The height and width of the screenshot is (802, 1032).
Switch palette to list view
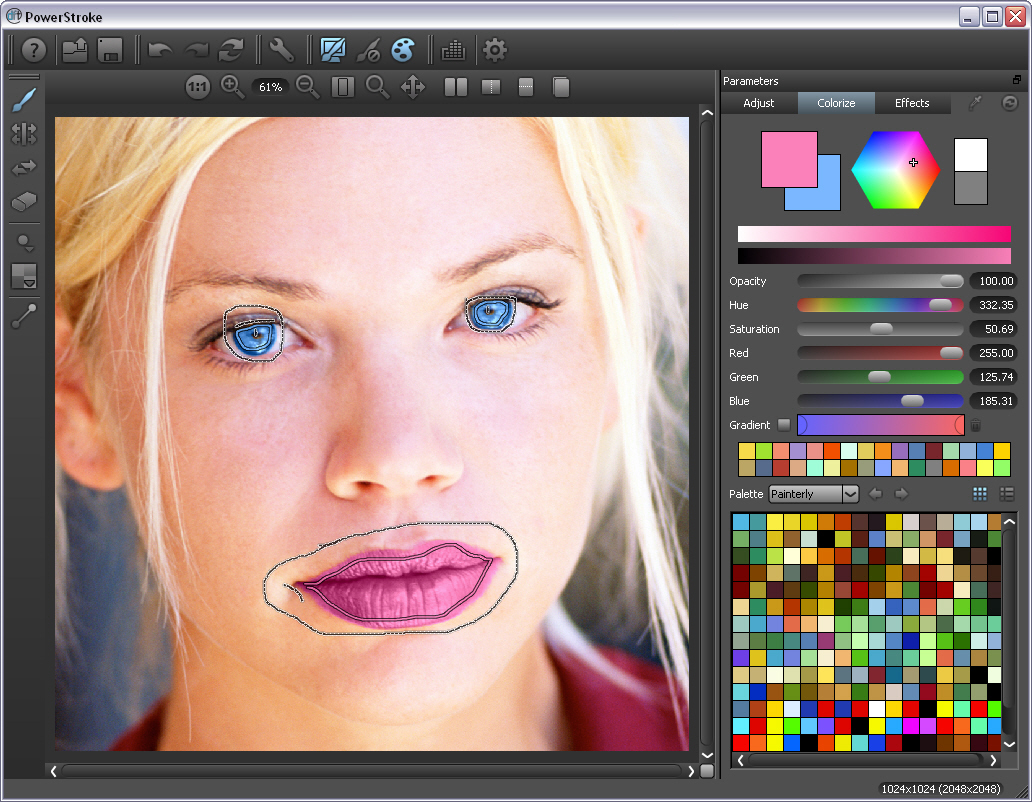1007,494
